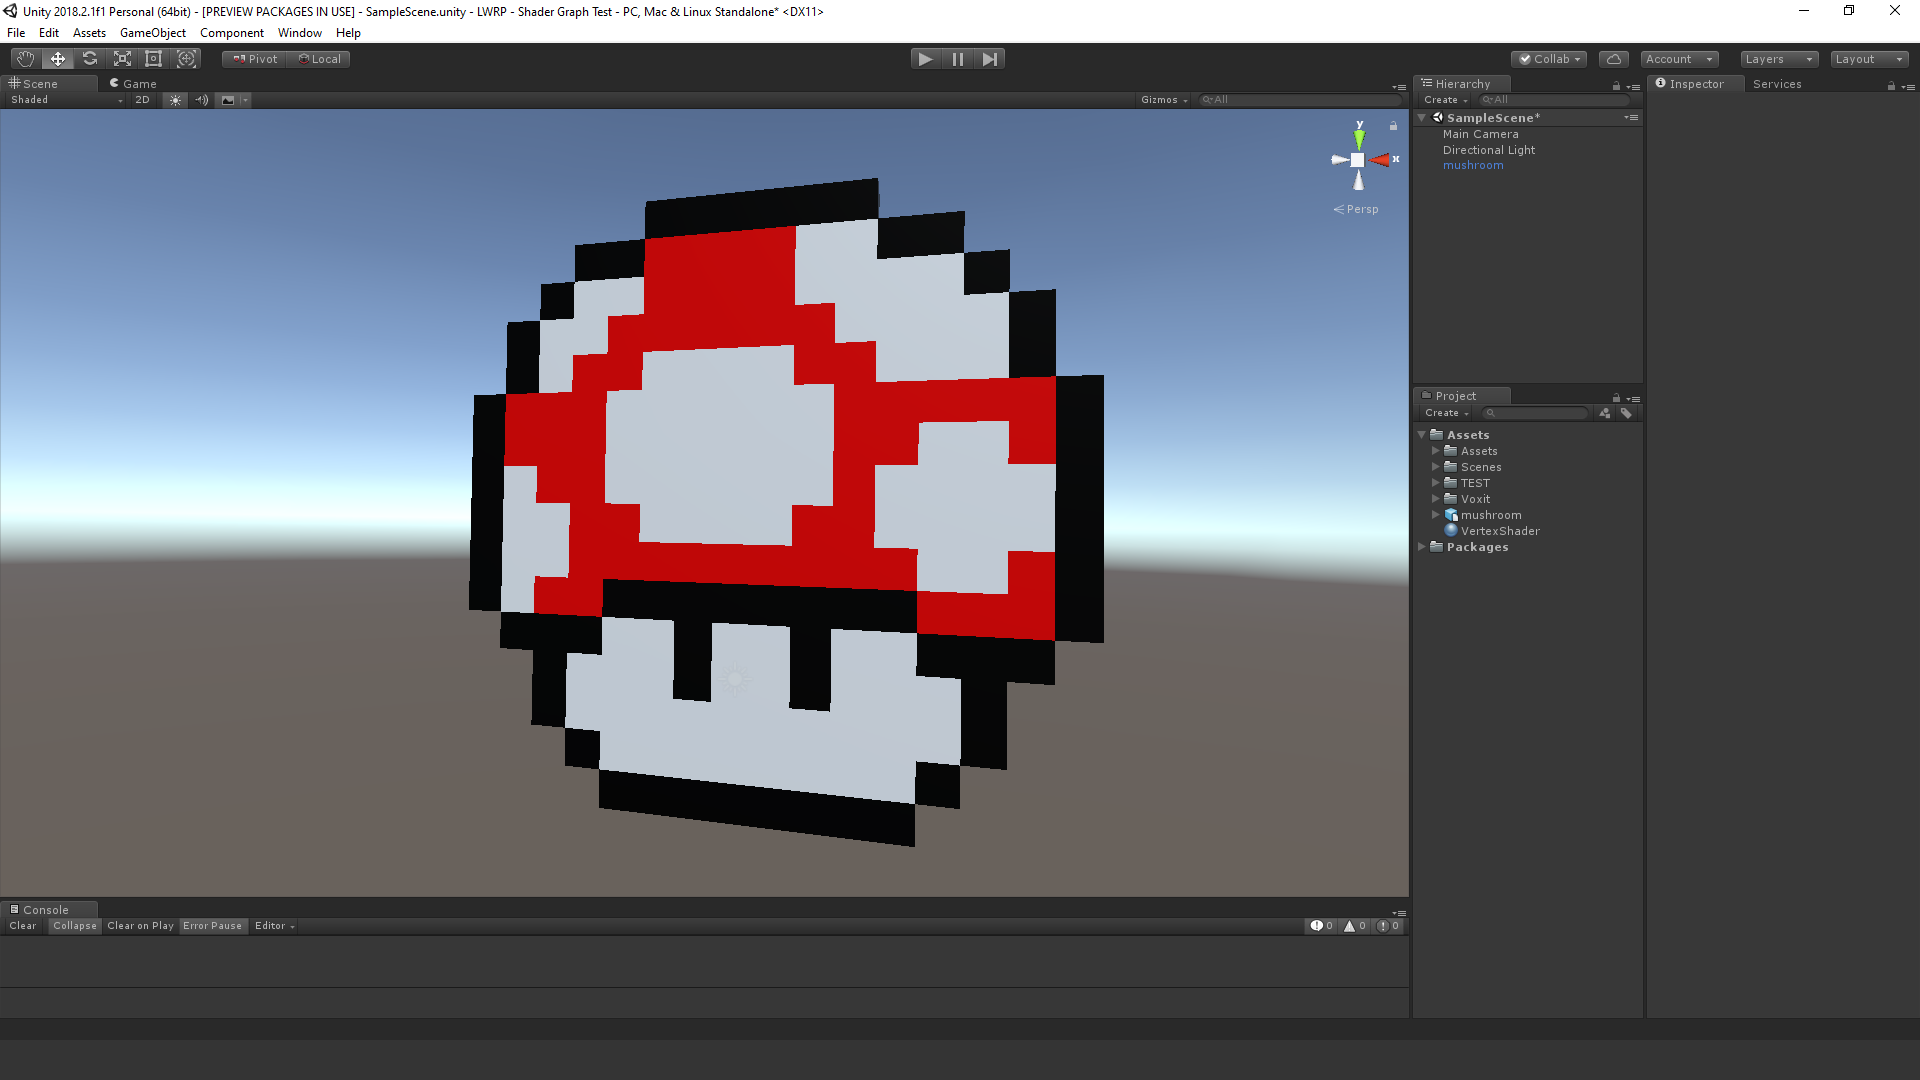The height and width of the screenshot is (1080, 1920).
Task: Lock scene view gizmo rotation
Action: pos(1393,126)
